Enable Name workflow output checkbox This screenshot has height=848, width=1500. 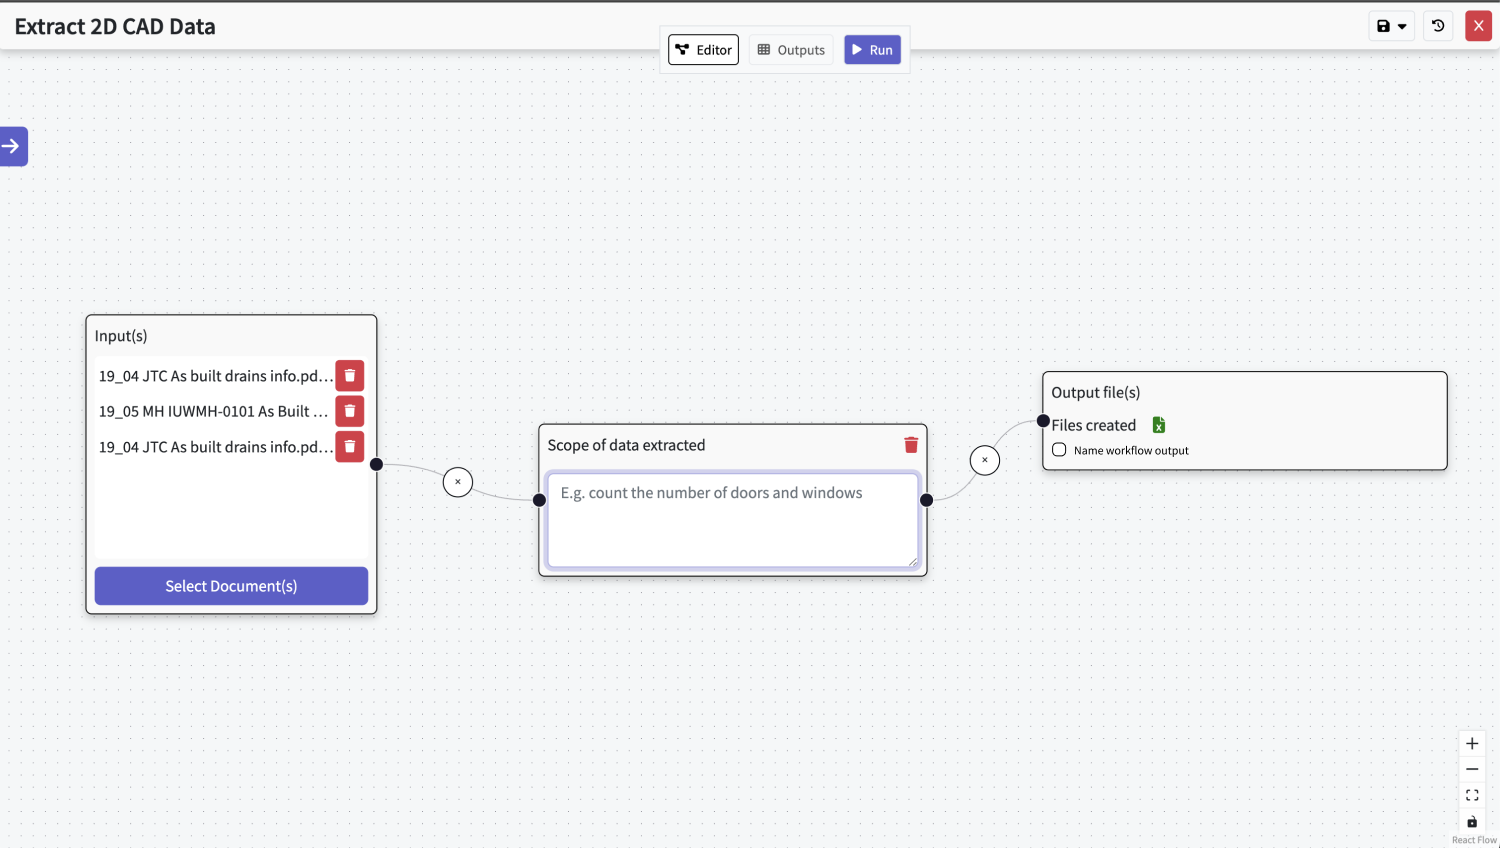point(1059,450)
